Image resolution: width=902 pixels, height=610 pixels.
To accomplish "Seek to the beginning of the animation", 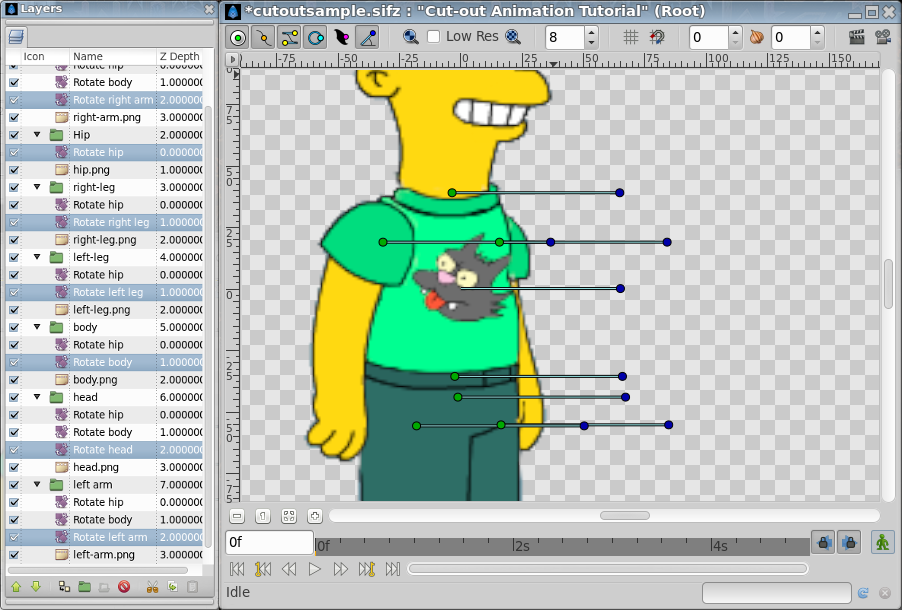I will [236, 569].
